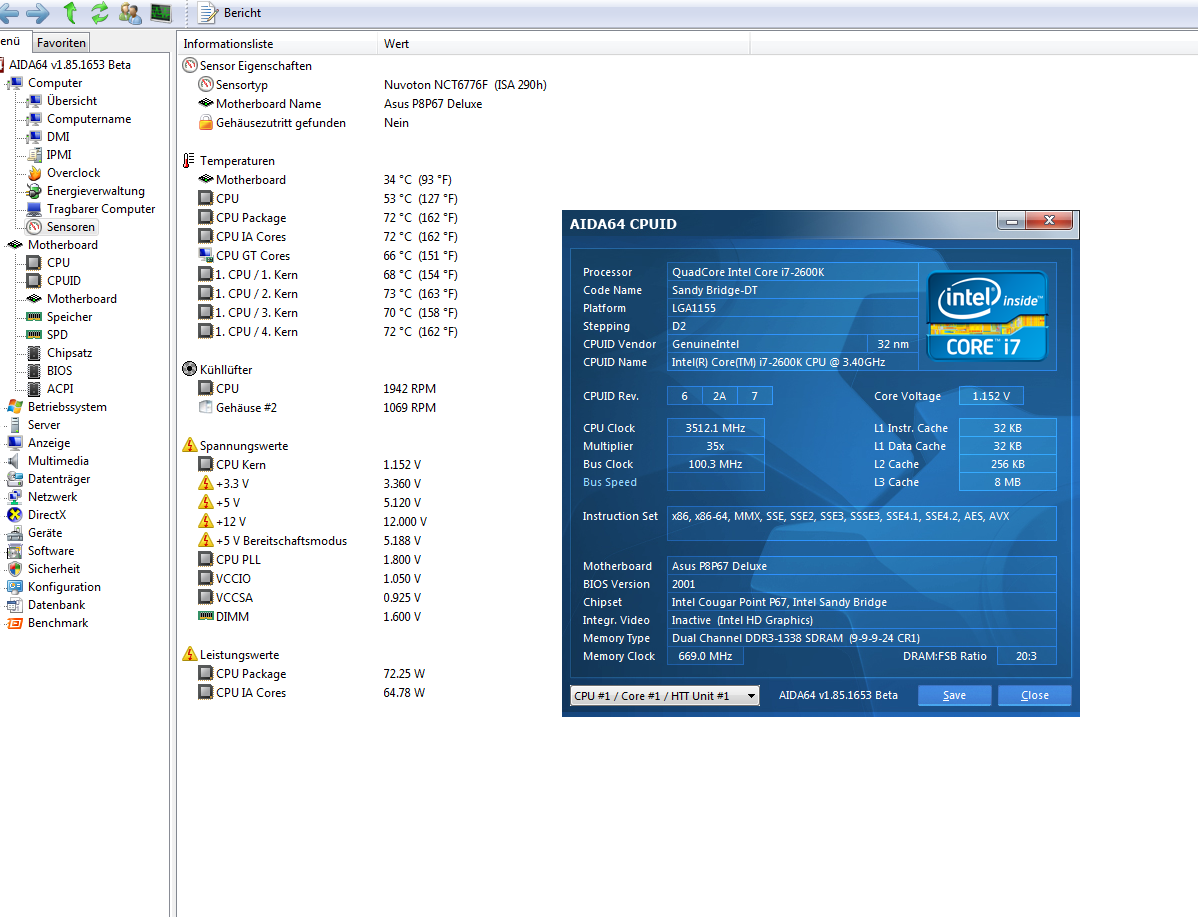The image size is (1198, 917).
Task: Go forward with the right arrow icon
Action: click(x=37, y=12)
